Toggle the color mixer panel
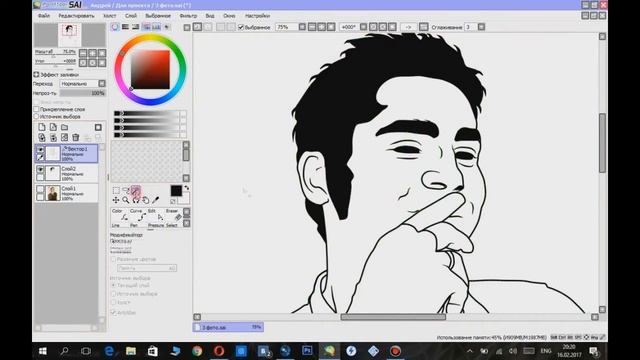 point(146,27)
